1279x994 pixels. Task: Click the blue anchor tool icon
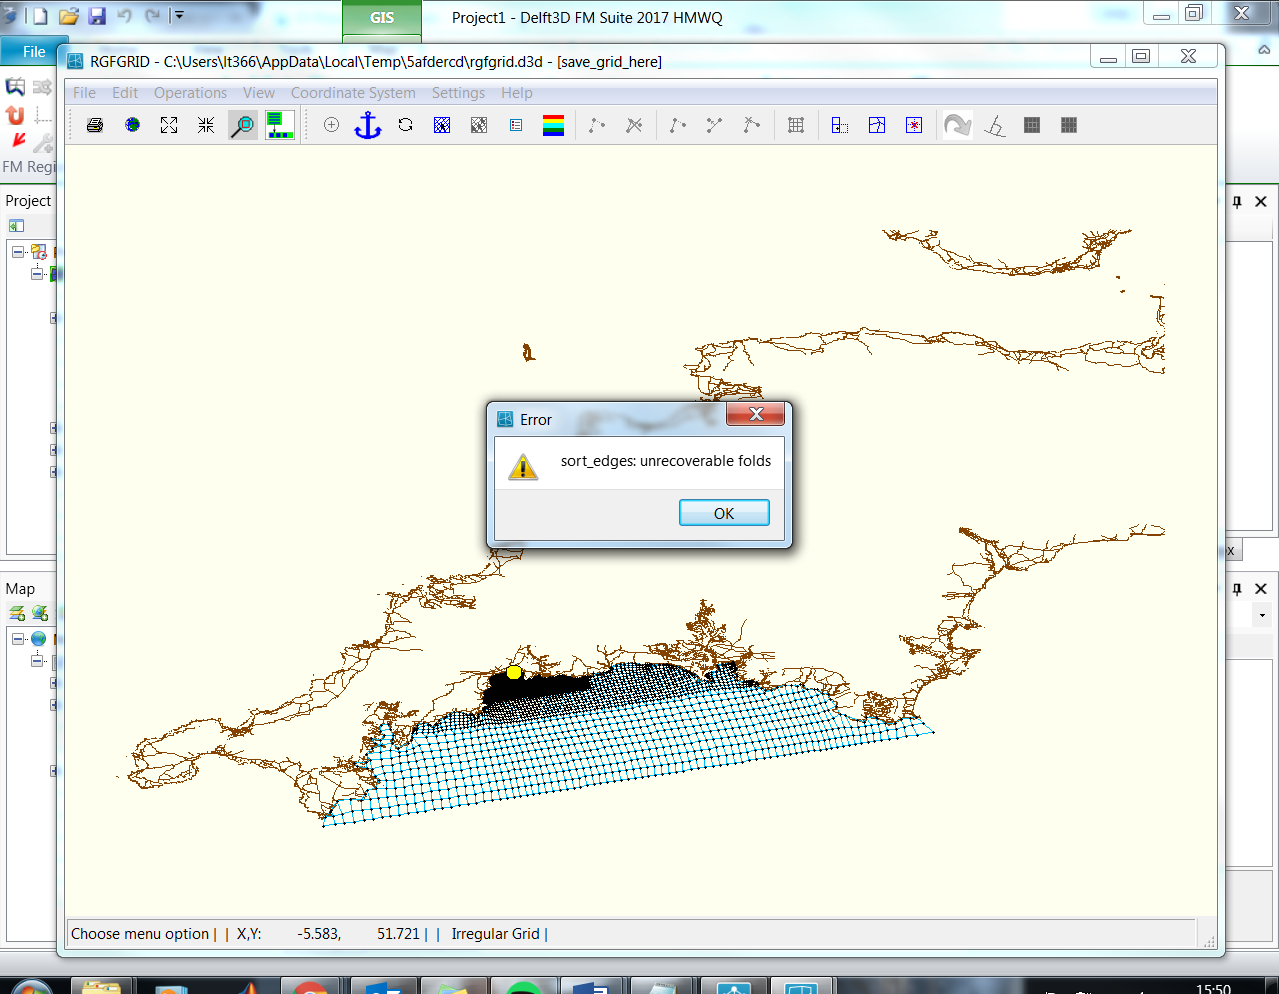point(368,125)
